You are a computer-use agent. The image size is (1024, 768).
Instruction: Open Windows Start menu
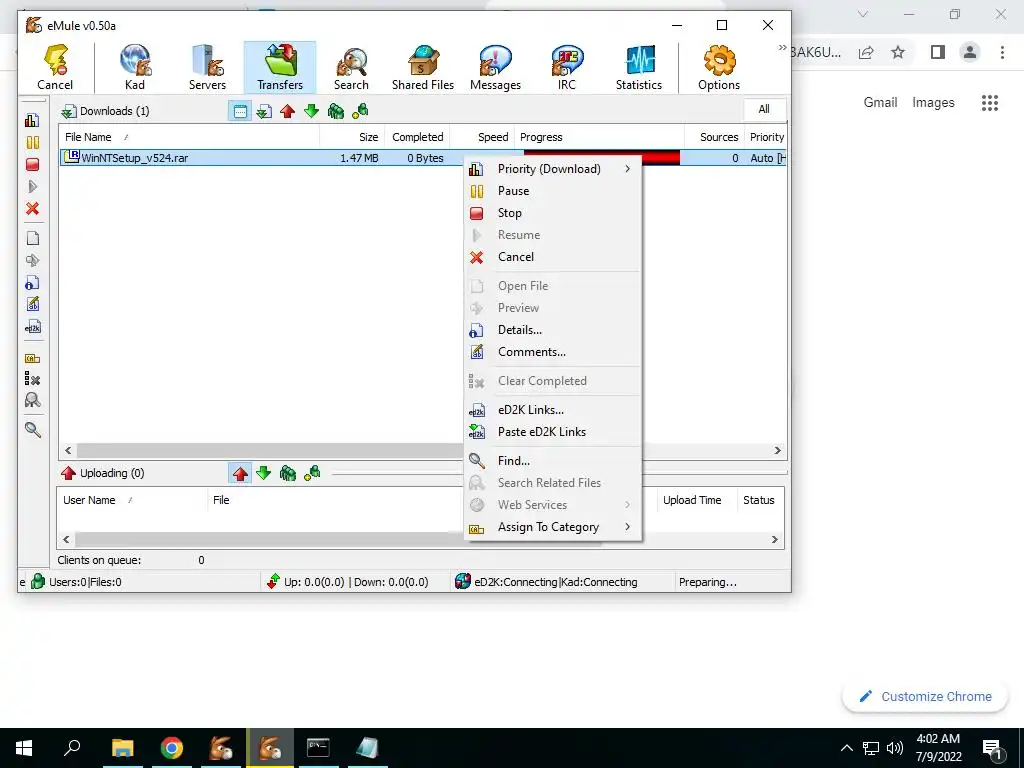point(24,748)
